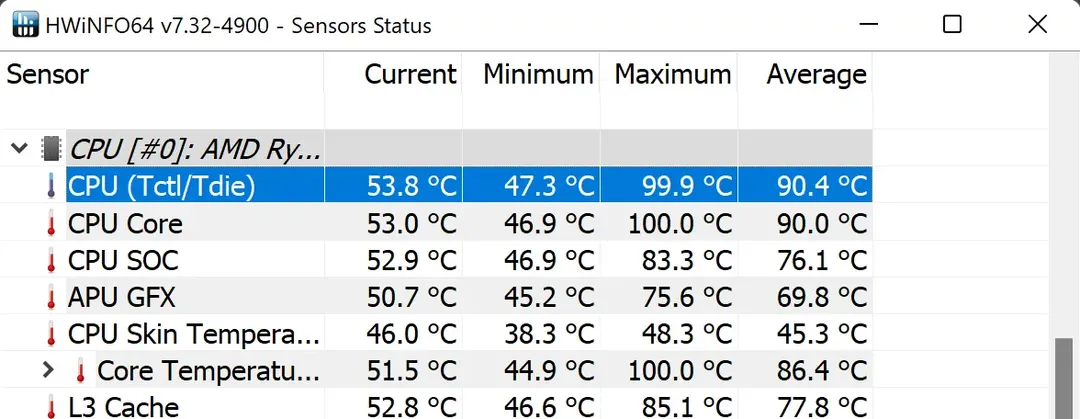
Task: Click thermometer icon next to CPU Core
Action: coord(51,224)
